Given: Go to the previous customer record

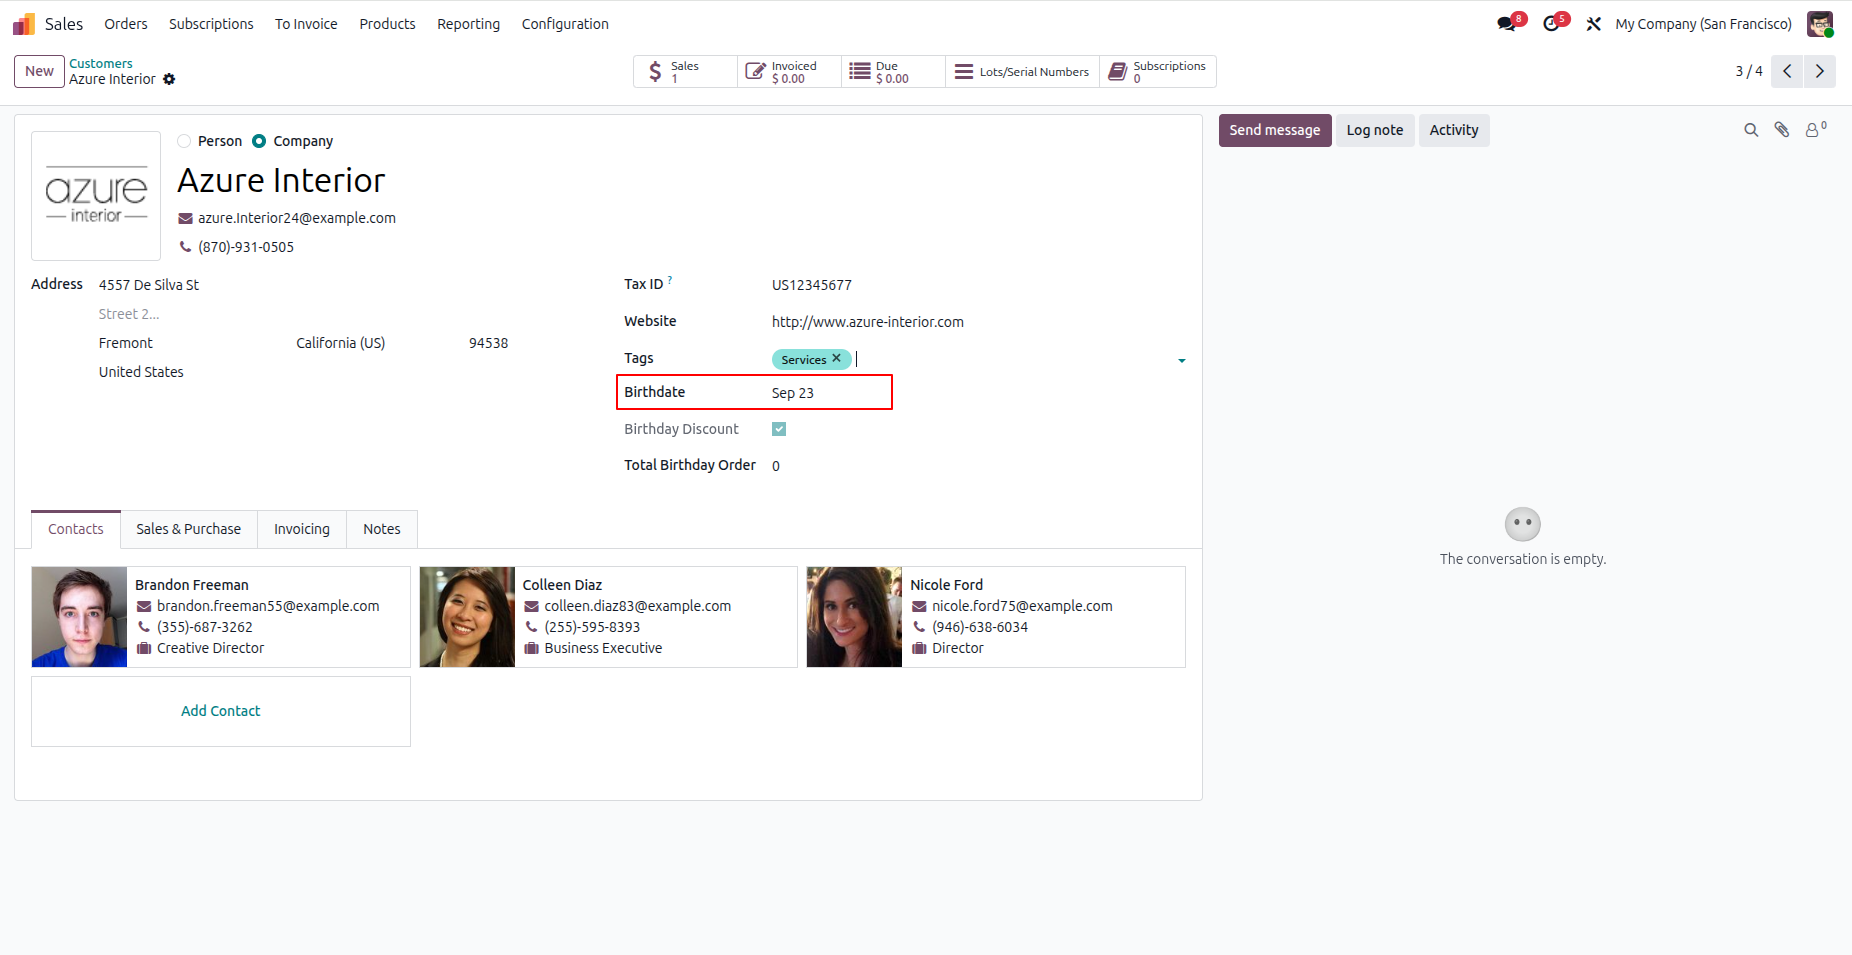Looking at the screenshot, I should (1787, 71).
